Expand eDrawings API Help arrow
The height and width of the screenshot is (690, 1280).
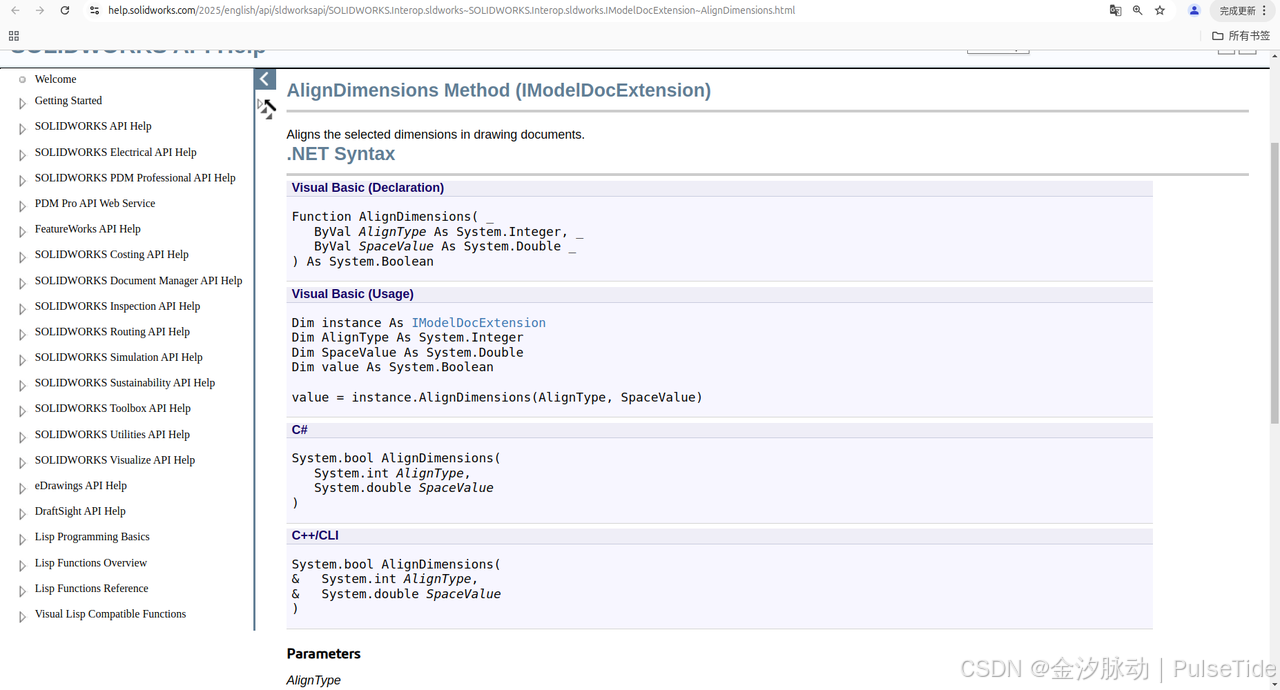click(x=22, y=488)
